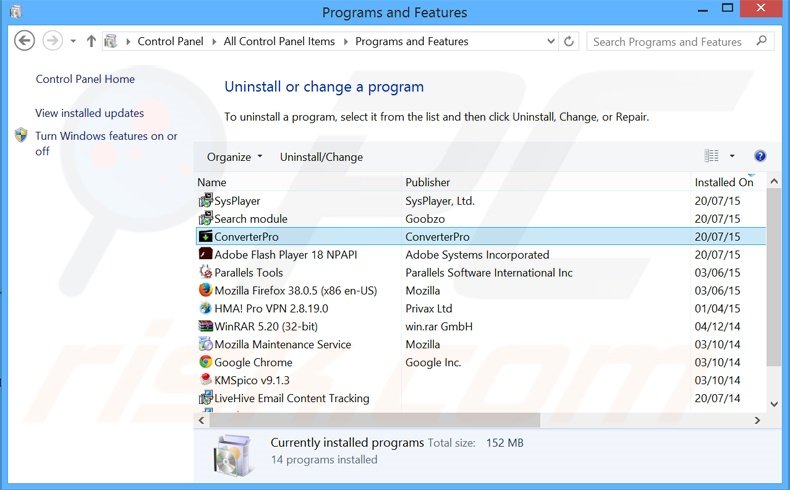Select the LiveHive Email Content Tracking icon
This screenshot has height=490, width=790.
click(206, 398)
